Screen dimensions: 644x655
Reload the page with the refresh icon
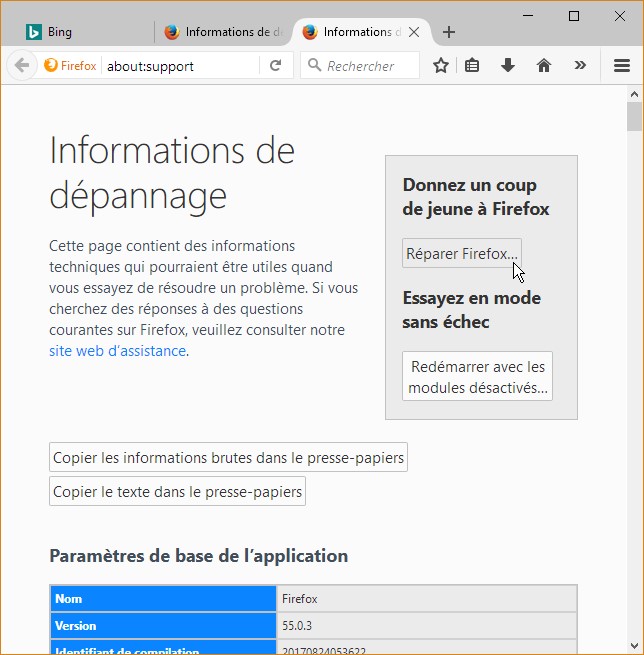(275, 66)
